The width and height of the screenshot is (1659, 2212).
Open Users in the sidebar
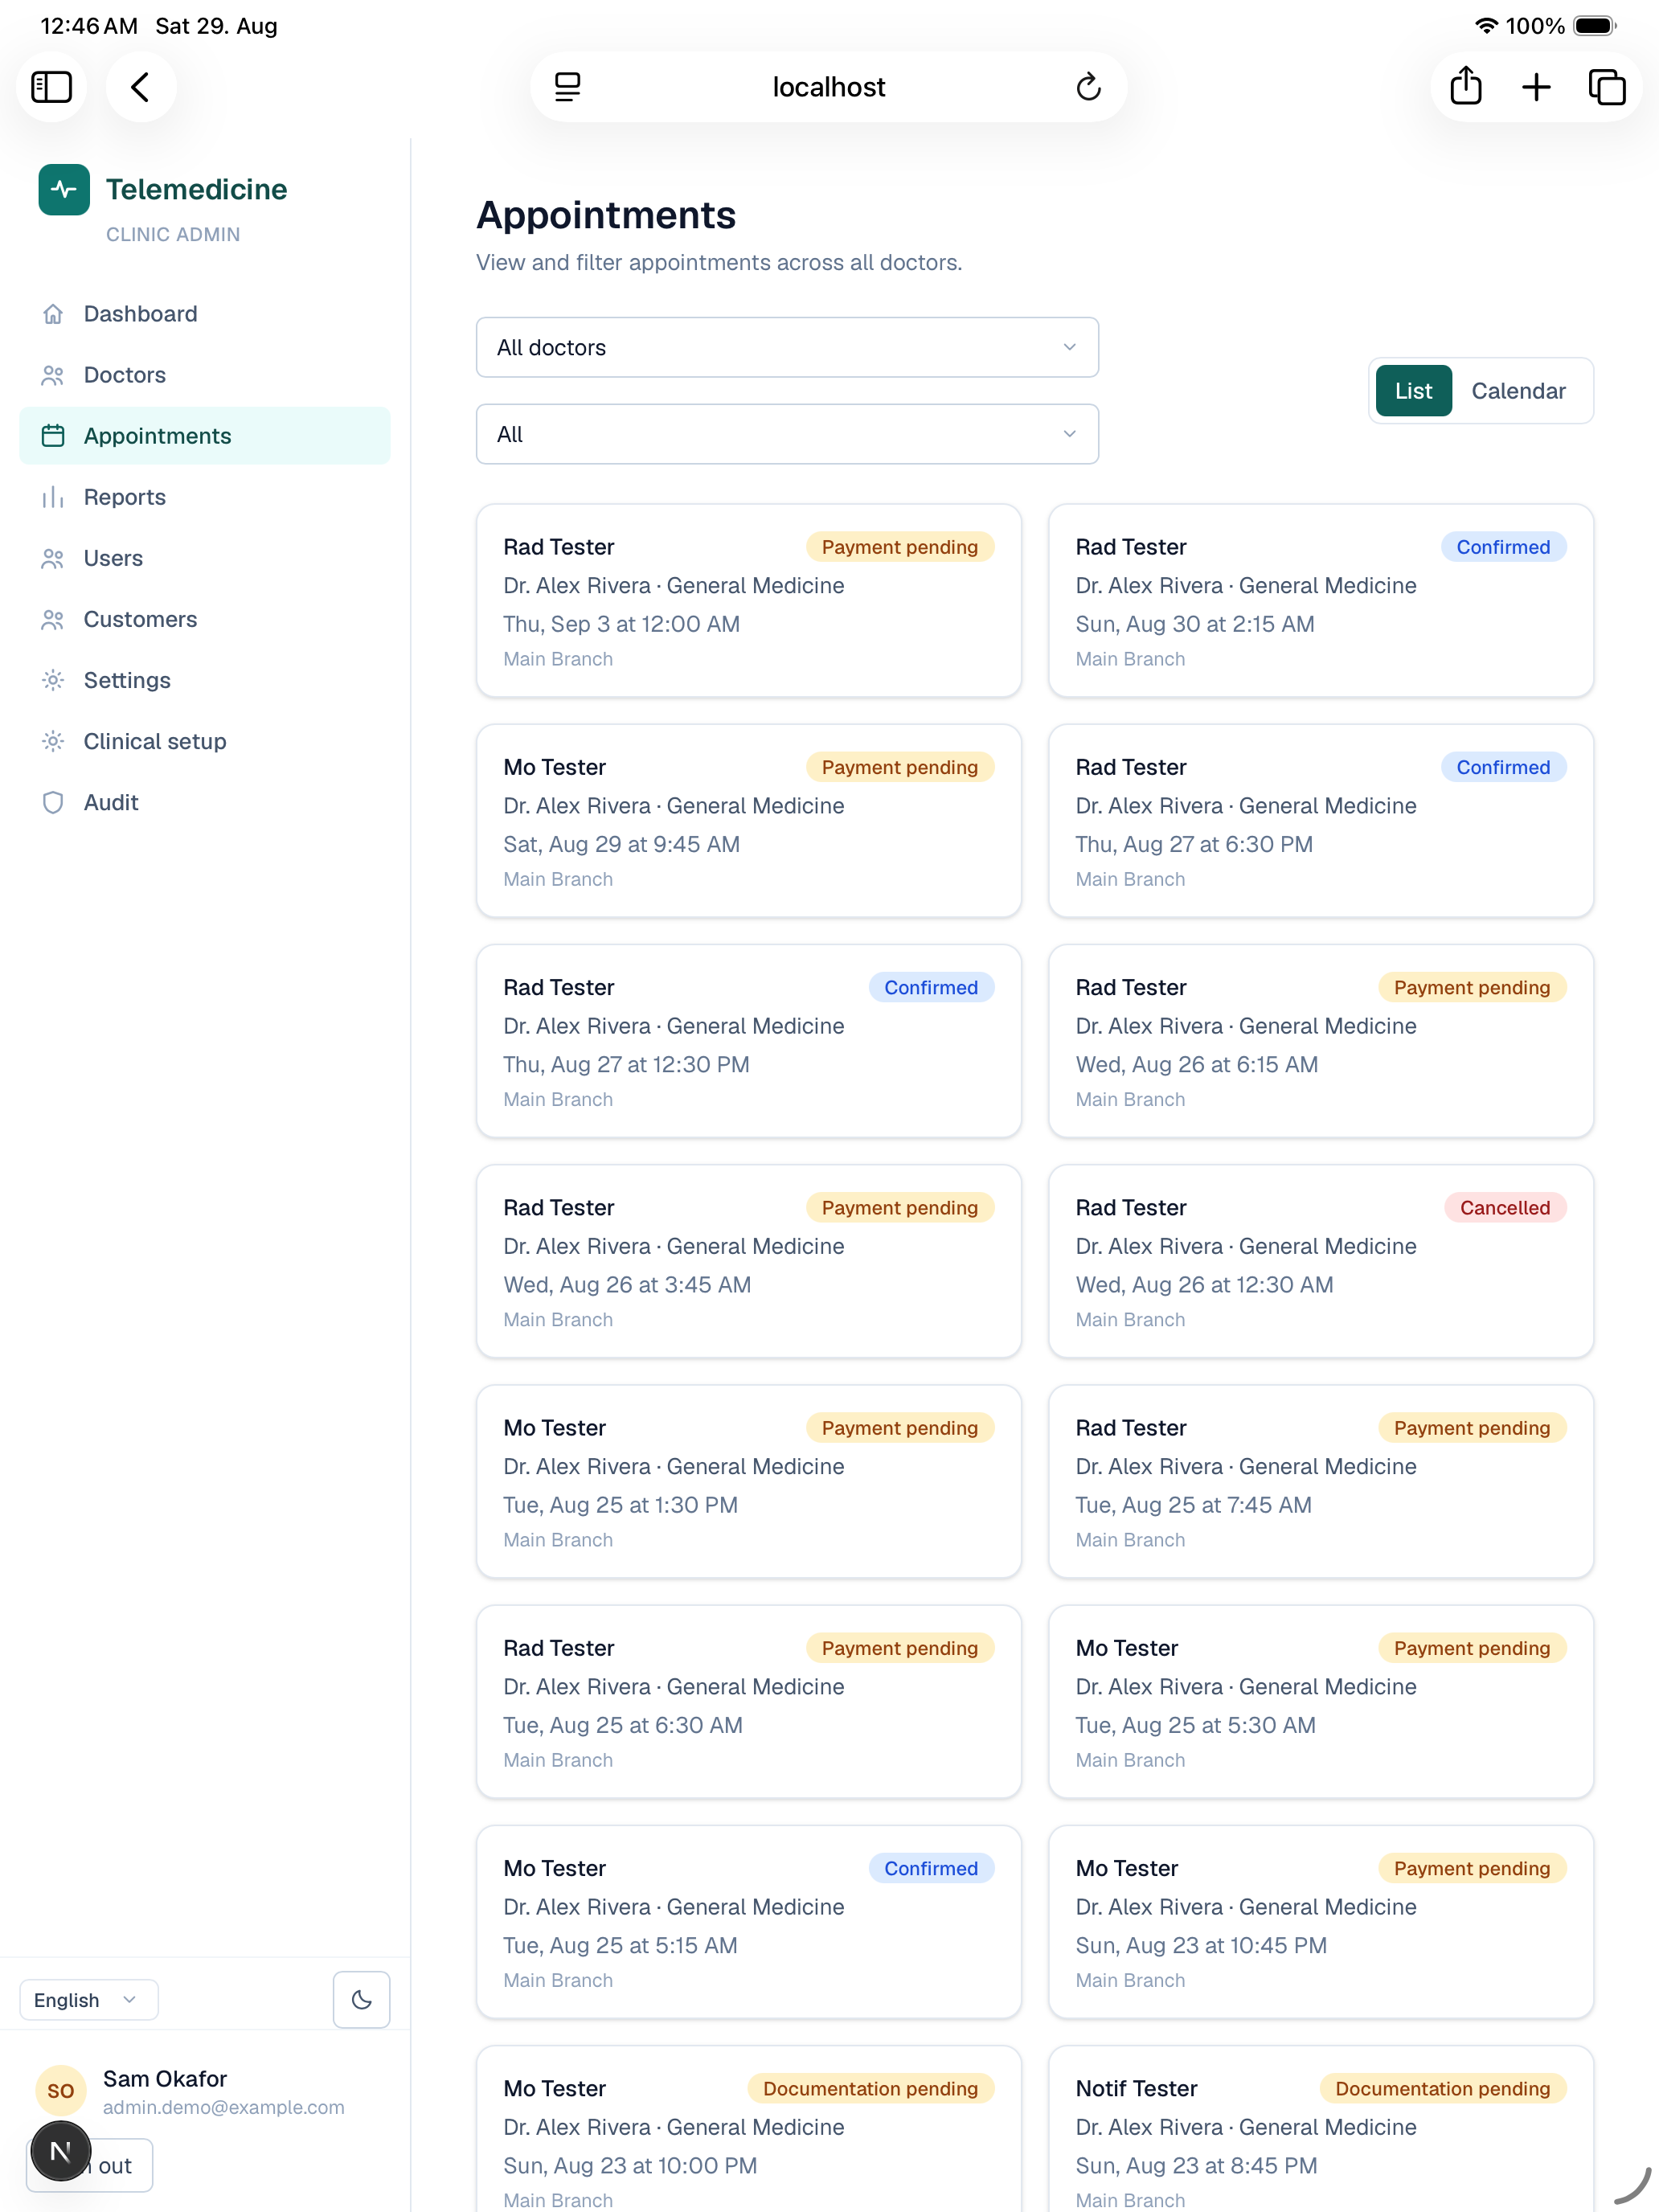[x=205, y=558]
